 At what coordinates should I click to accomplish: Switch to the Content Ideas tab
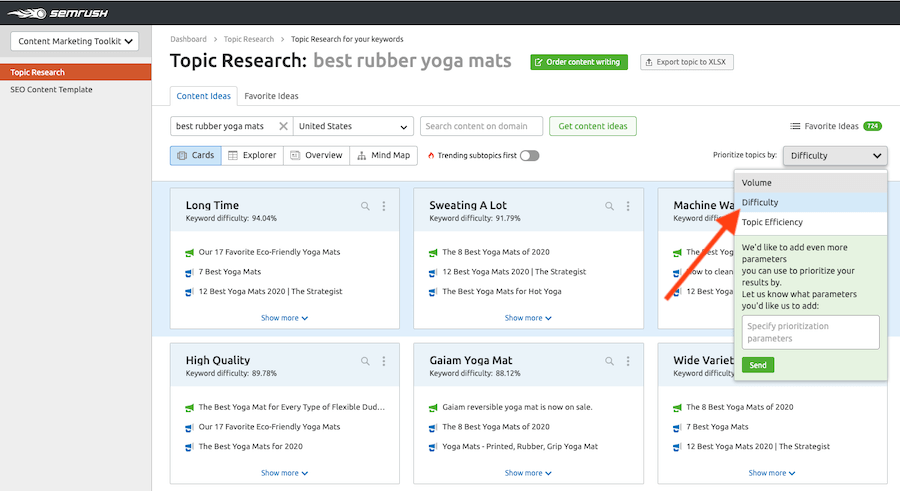pyautogui.click(x=203, y=96)
